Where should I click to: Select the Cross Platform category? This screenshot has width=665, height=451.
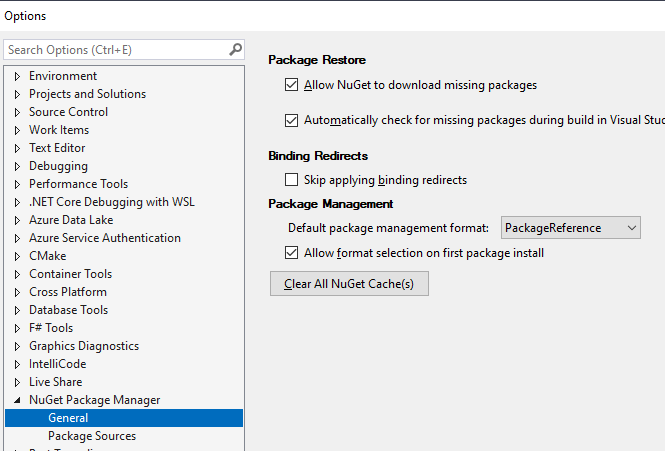(x=68, y=292)
